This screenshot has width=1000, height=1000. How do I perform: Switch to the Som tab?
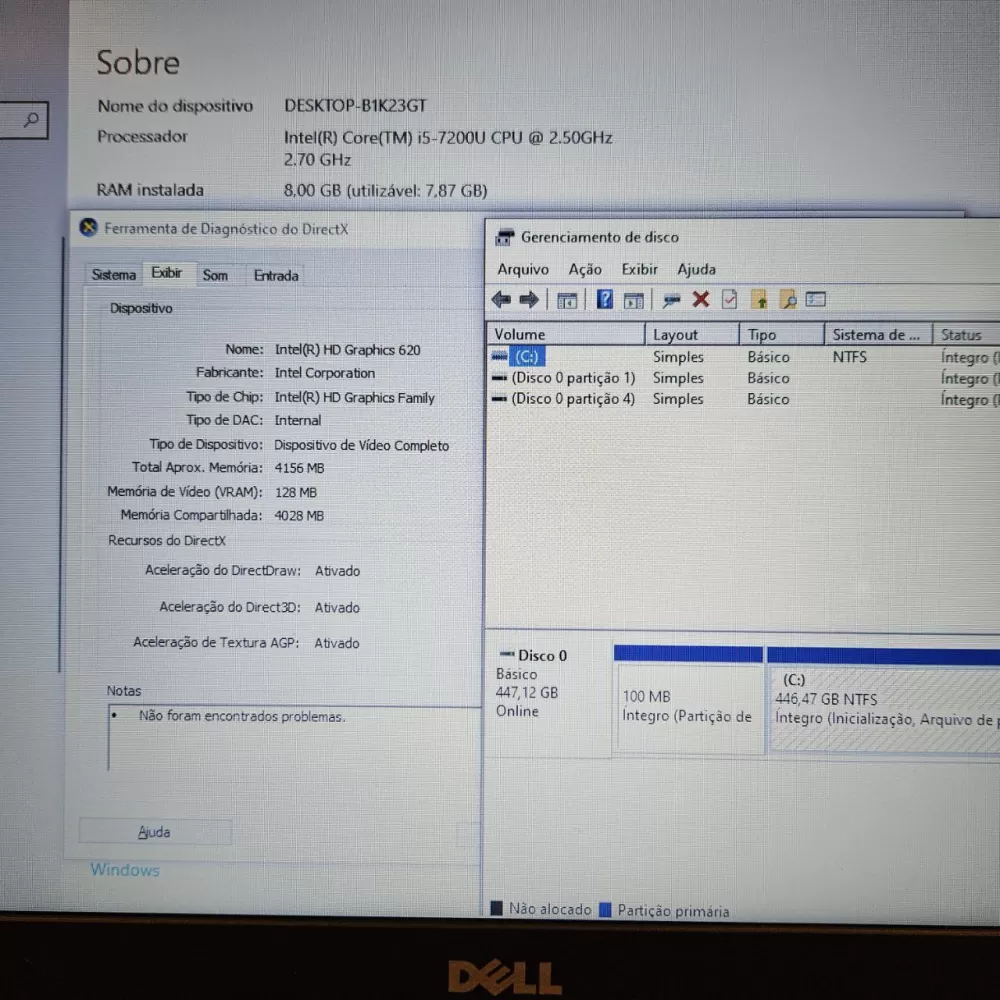215,275
